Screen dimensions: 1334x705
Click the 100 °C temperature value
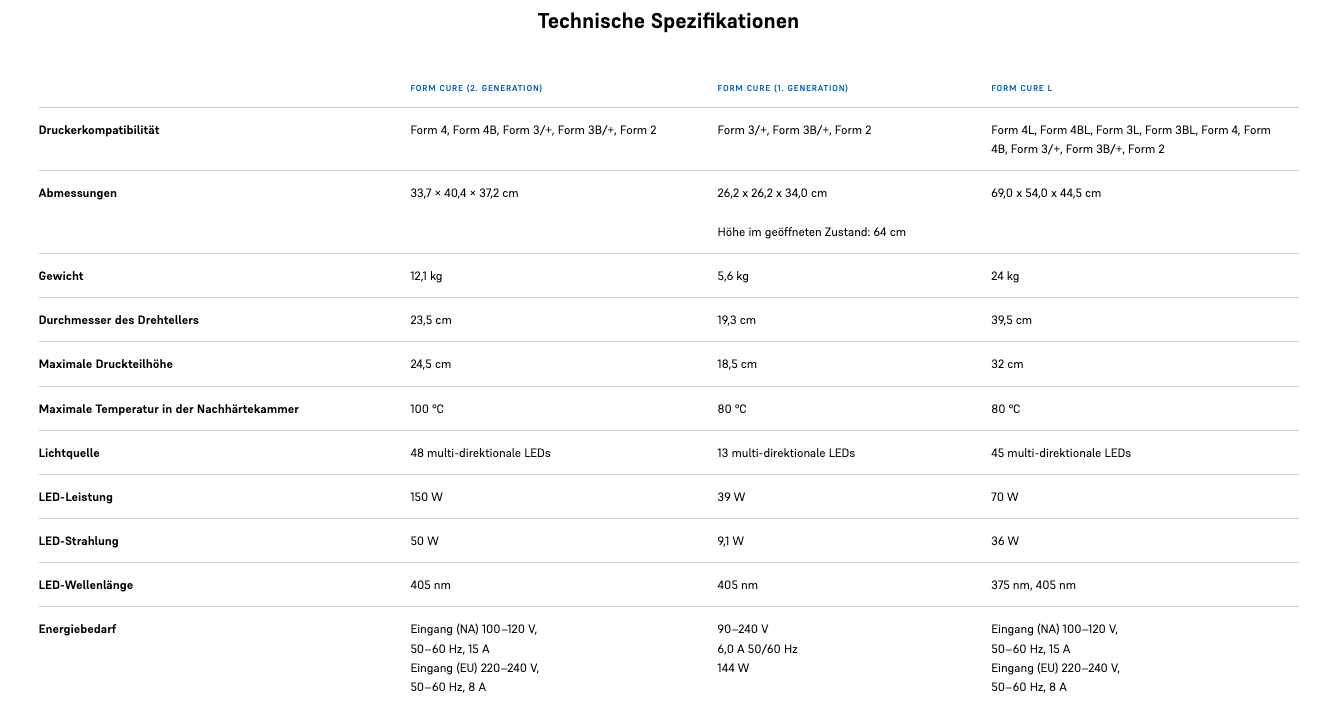[x=429, y=409]
